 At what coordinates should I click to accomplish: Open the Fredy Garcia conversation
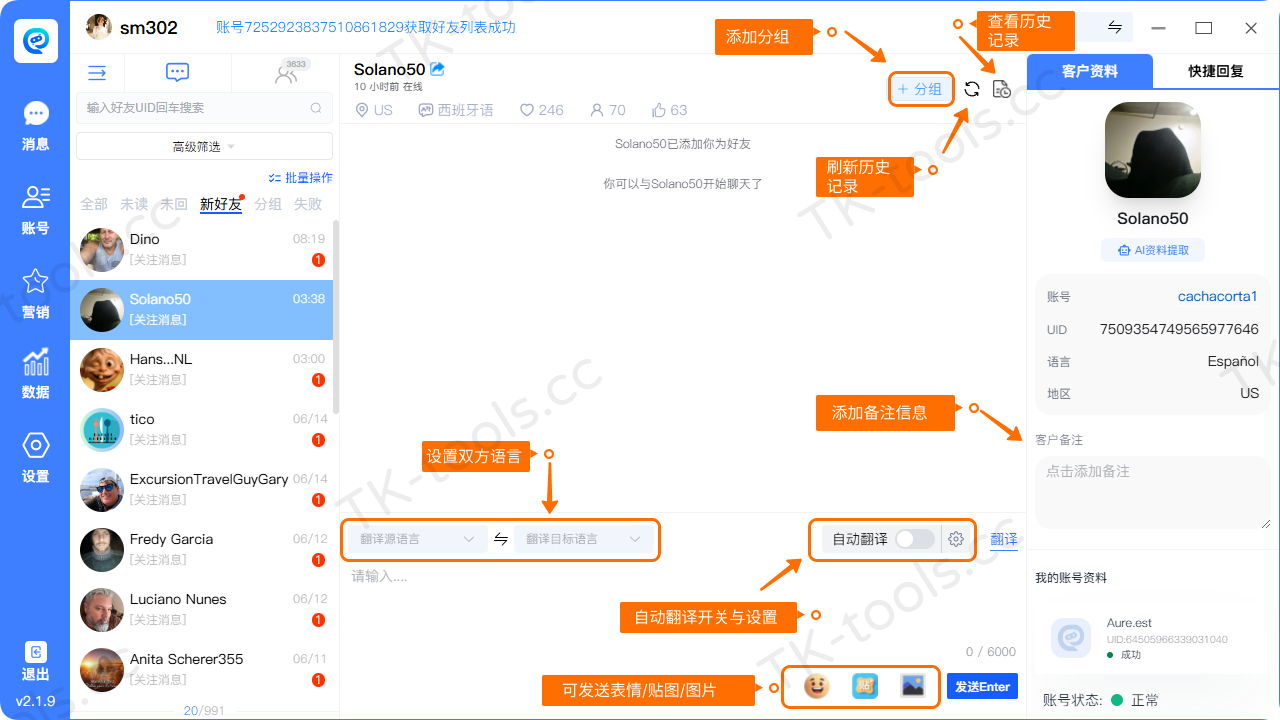(x=202, y=550)
